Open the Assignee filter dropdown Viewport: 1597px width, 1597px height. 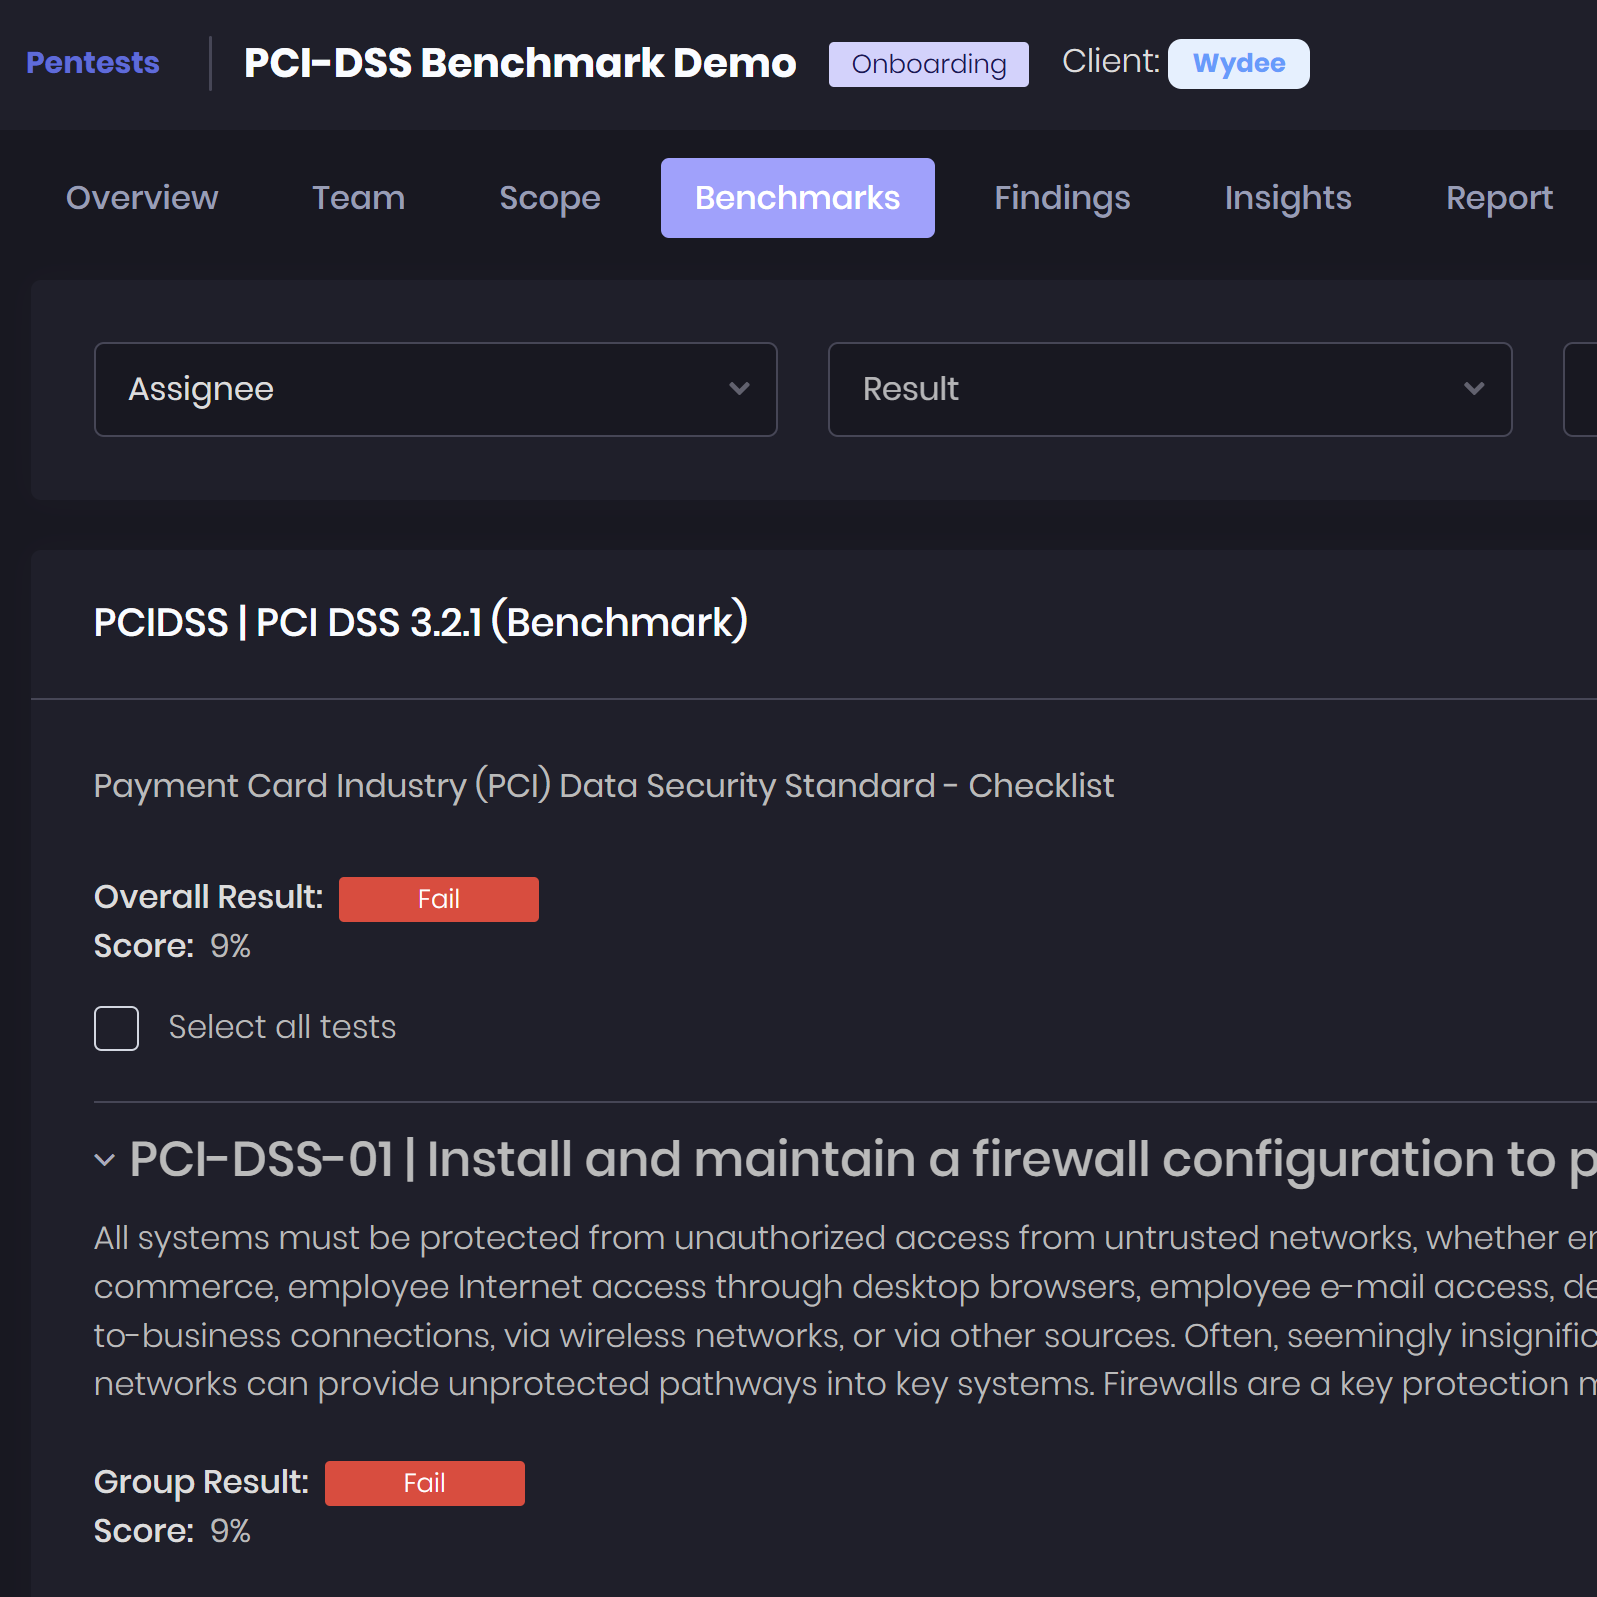(436, 389)
